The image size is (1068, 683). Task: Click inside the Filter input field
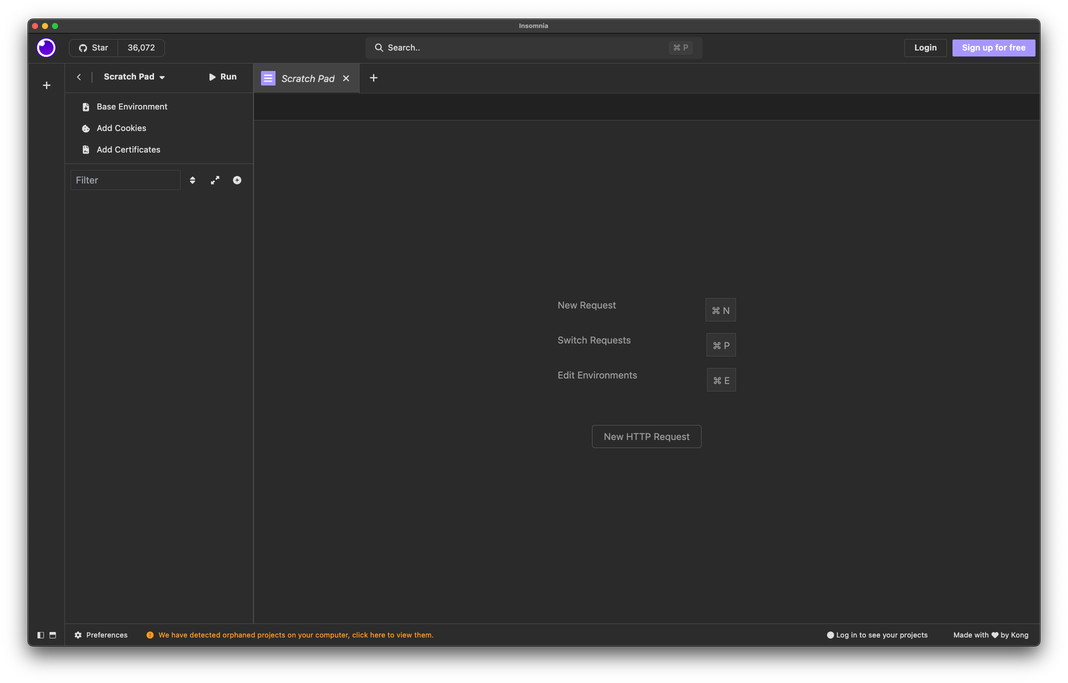[x=124, y=180]
